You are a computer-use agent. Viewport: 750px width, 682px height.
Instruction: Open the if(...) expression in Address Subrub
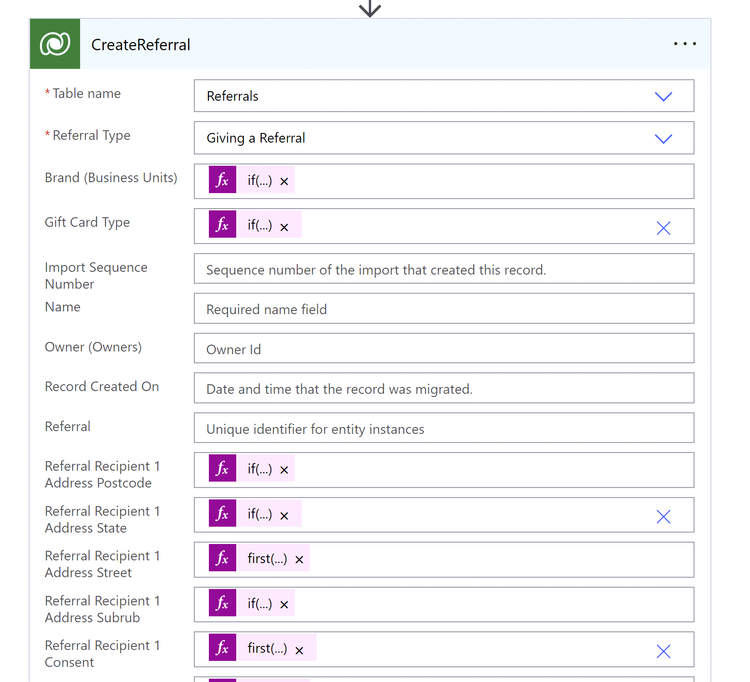click(x=259, y=603)
